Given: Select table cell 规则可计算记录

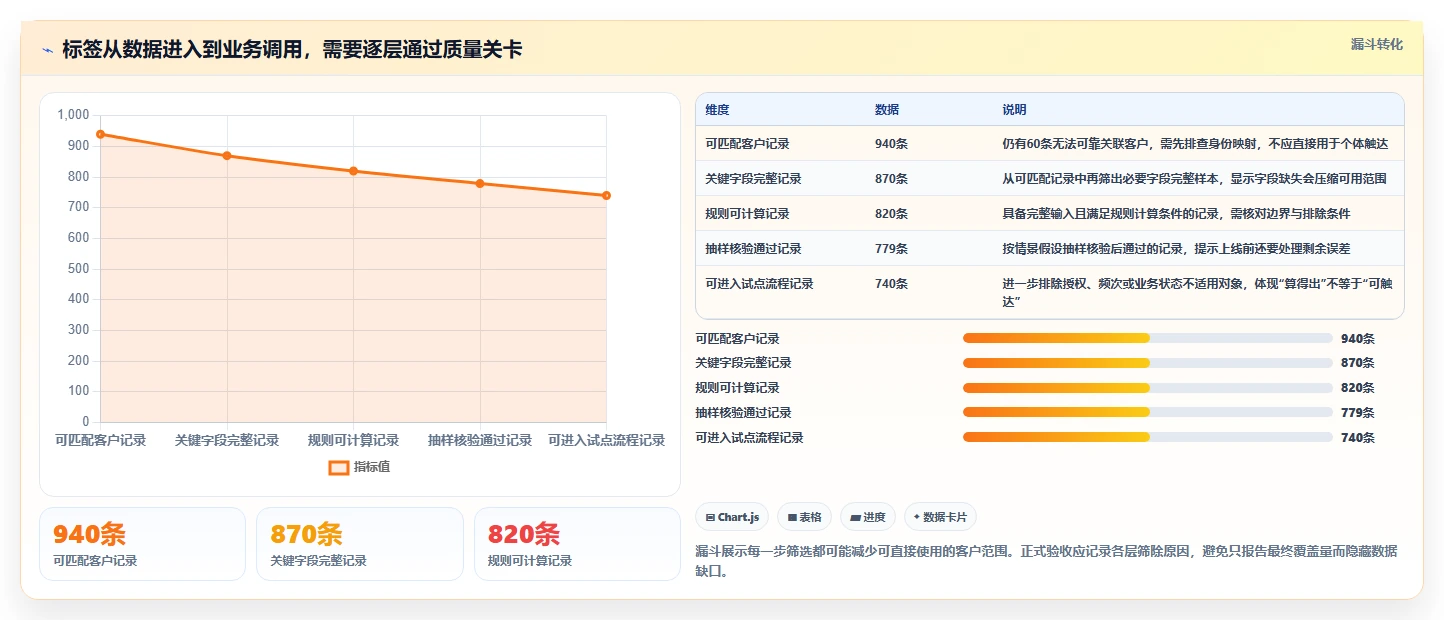Looking at the screenshot, I should click(747, 214).
